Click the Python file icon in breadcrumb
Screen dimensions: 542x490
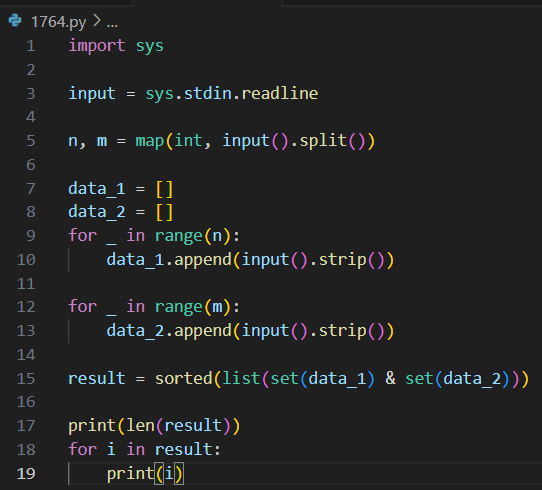(x=15, y=20)
